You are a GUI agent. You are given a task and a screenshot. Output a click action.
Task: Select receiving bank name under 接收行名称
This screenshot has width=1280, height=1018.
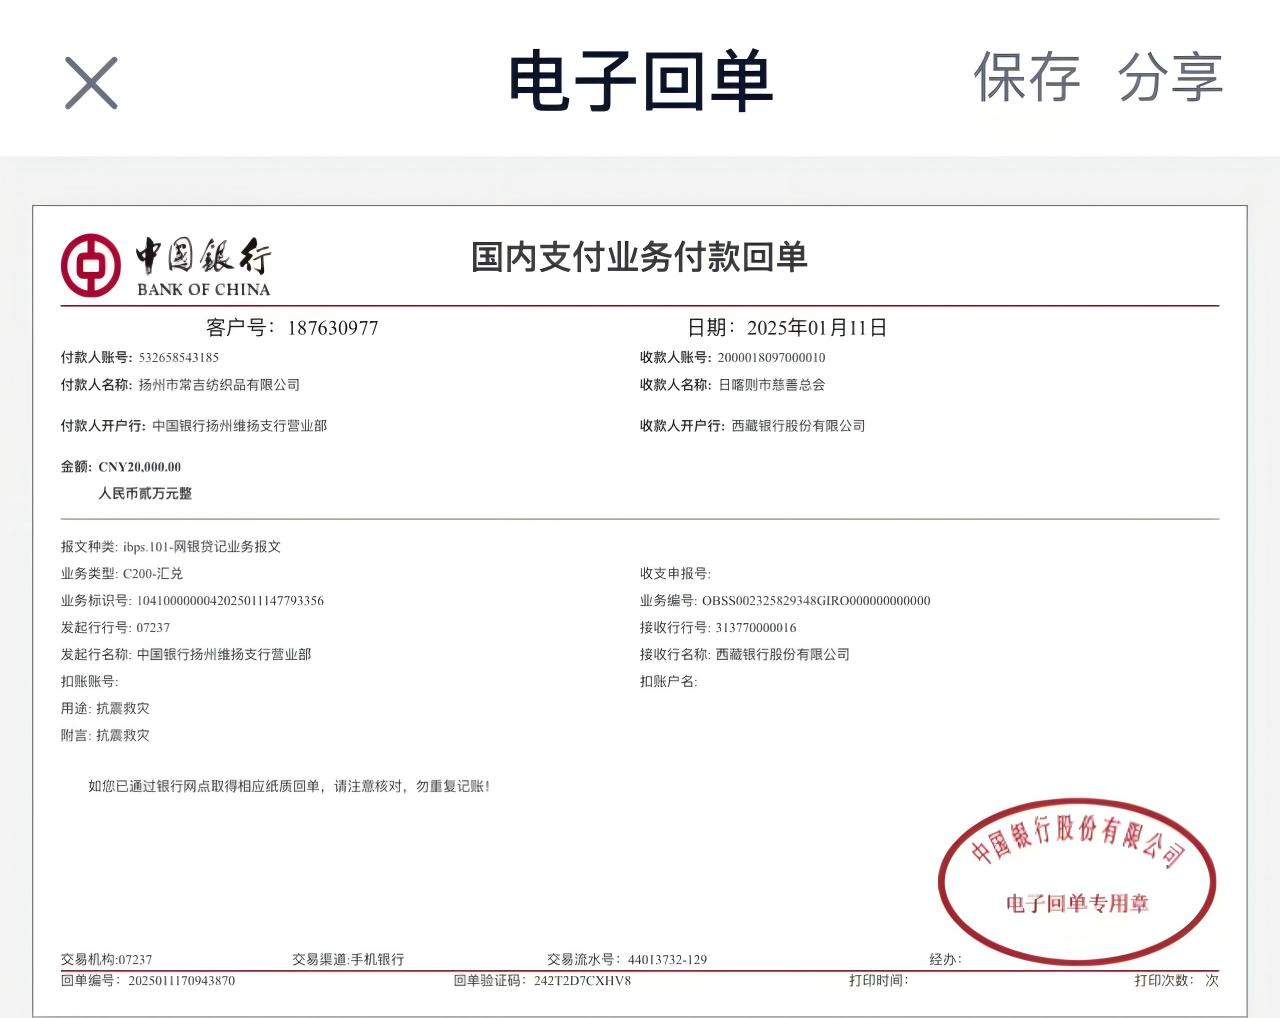[x=783, y=655]
